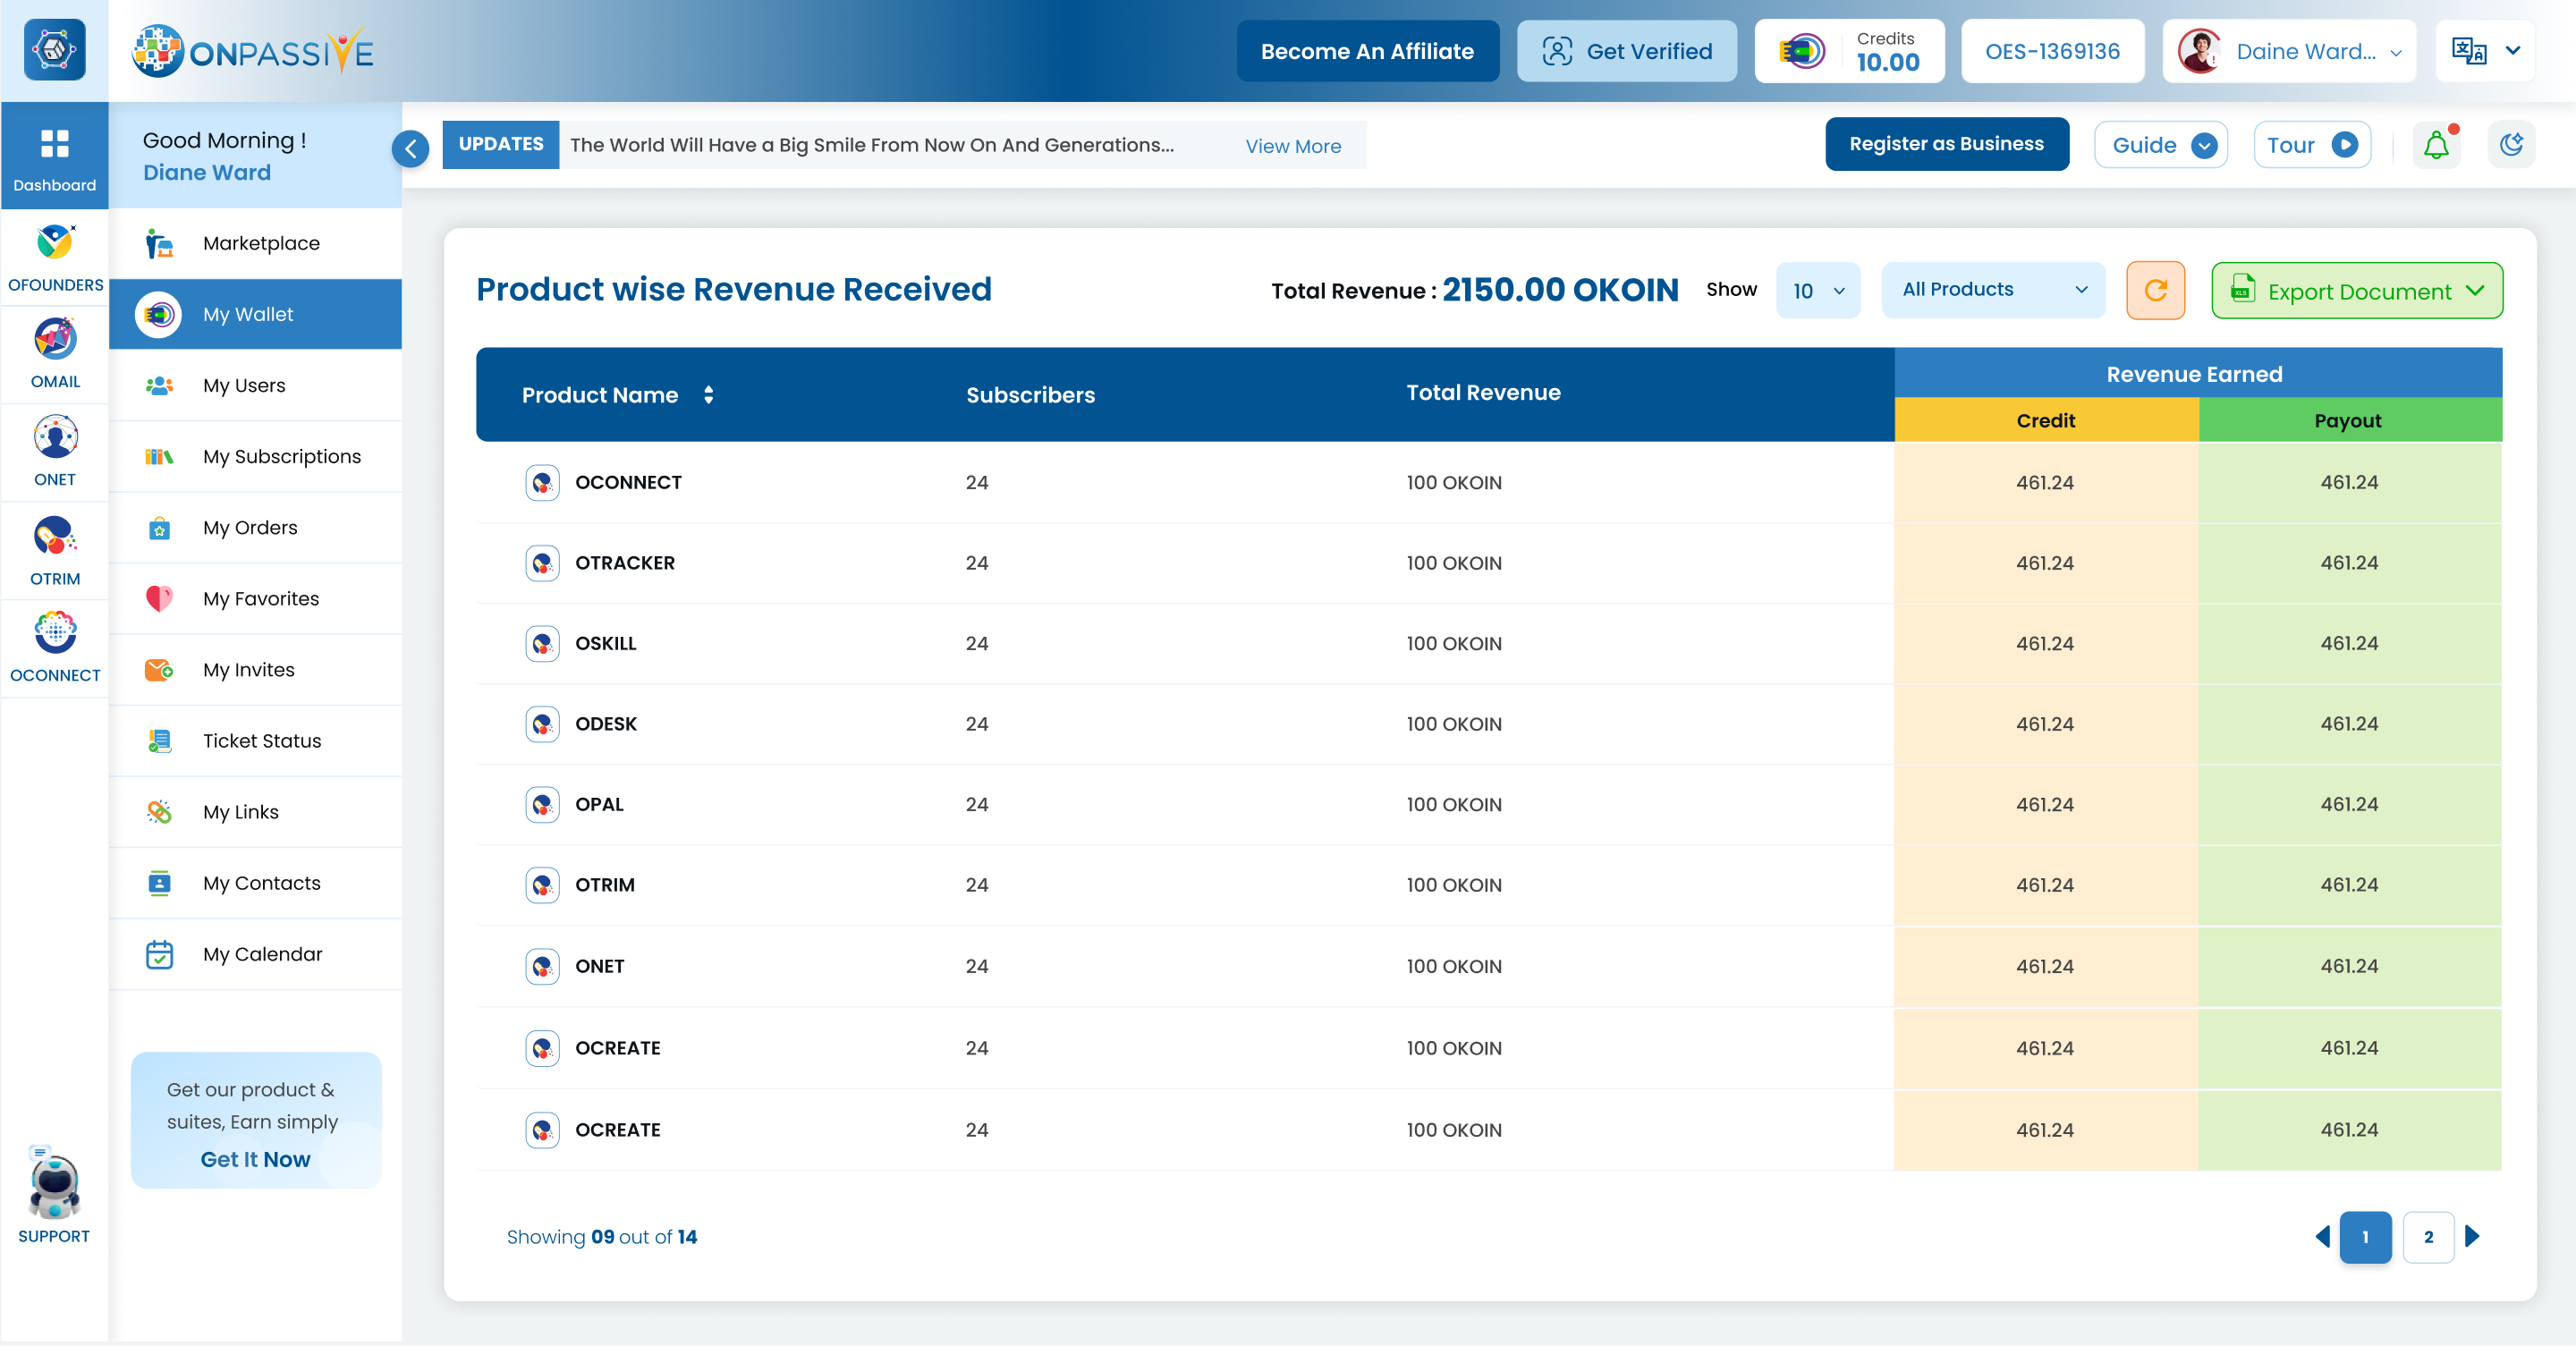This screenshot has height=1346, width=2576.
Task: Open notifications bell
Action: click(x=2436, y=146)
